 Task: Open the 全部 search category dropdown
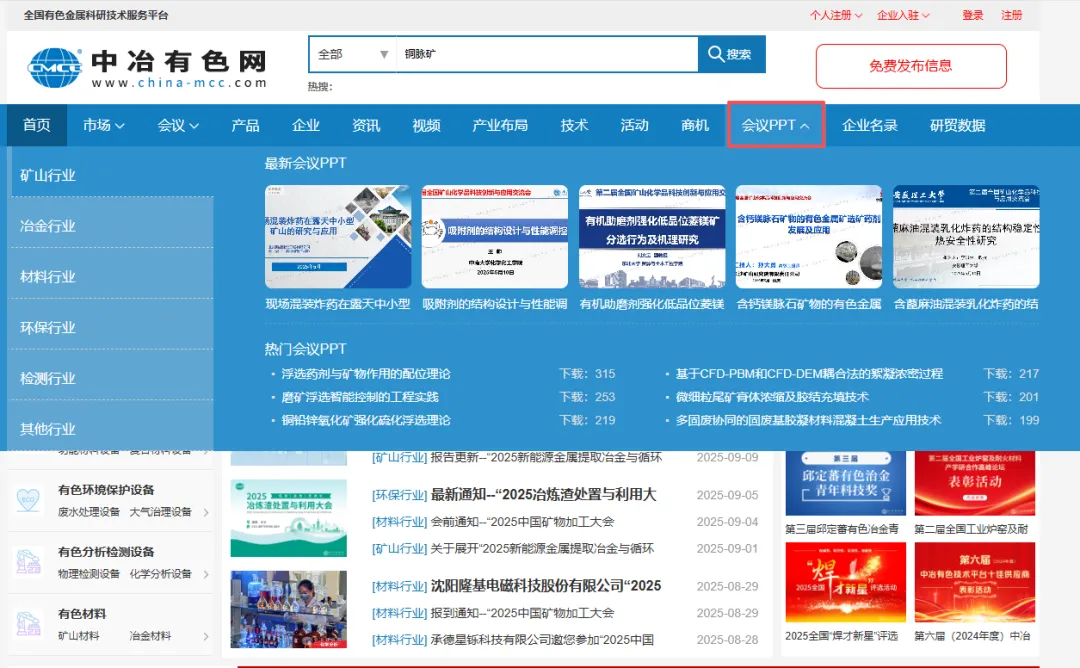click(x=353, y=54)
